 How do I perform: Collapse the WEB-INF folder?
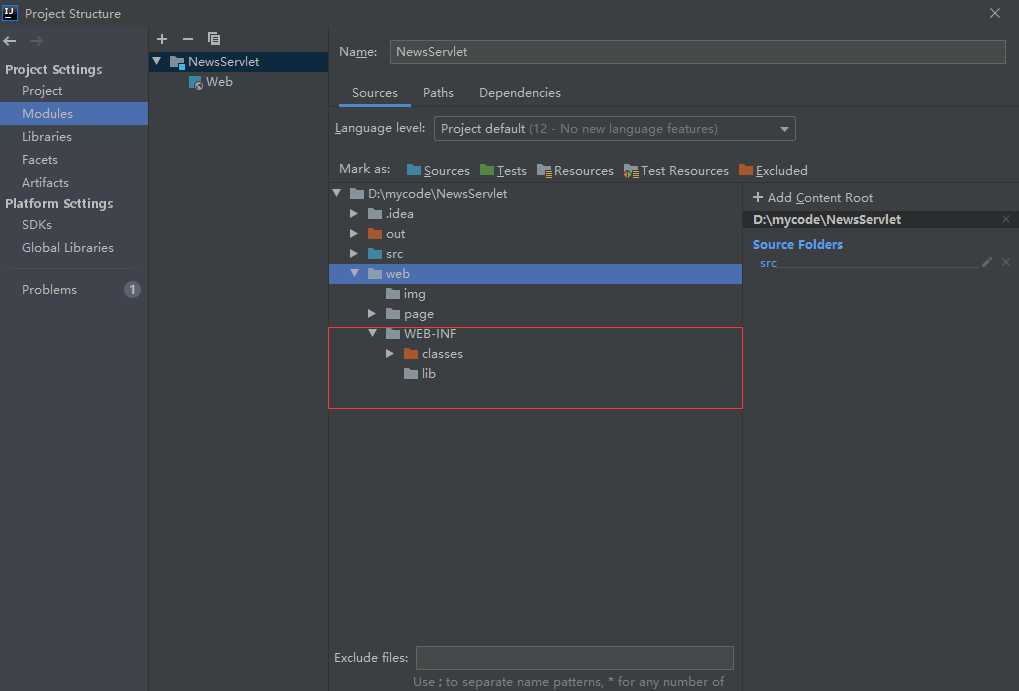click(x=372, y=333)
